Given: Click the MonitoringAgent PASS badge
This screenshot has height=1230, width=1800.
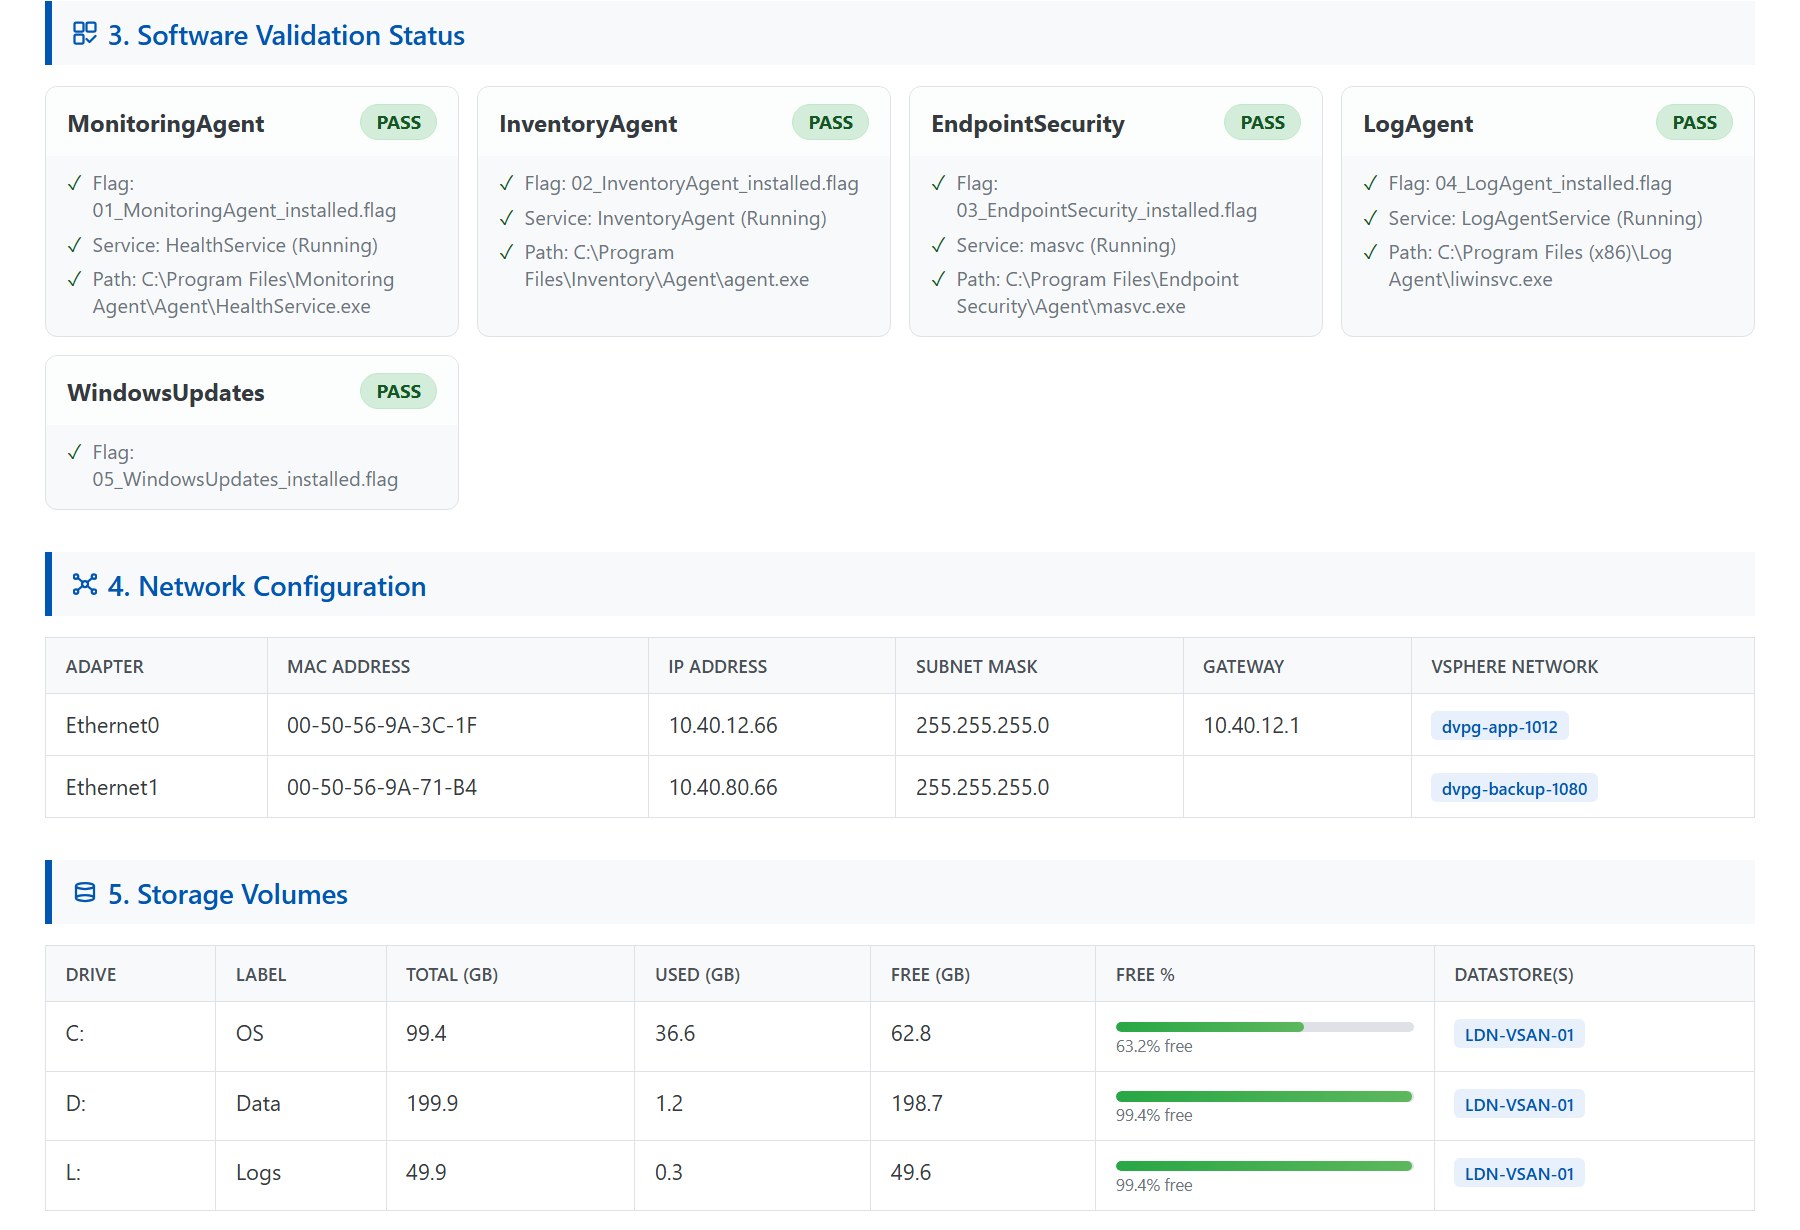Looking at the screenshot, I should pyautogui.click(x=398, y=122).
